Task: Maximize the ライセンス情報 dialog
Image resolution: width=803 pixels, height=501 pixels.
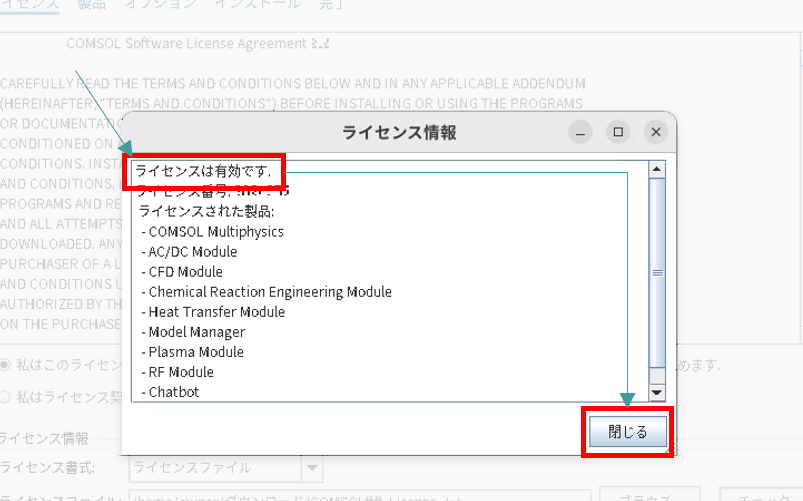Action: [x=618, y=132]
